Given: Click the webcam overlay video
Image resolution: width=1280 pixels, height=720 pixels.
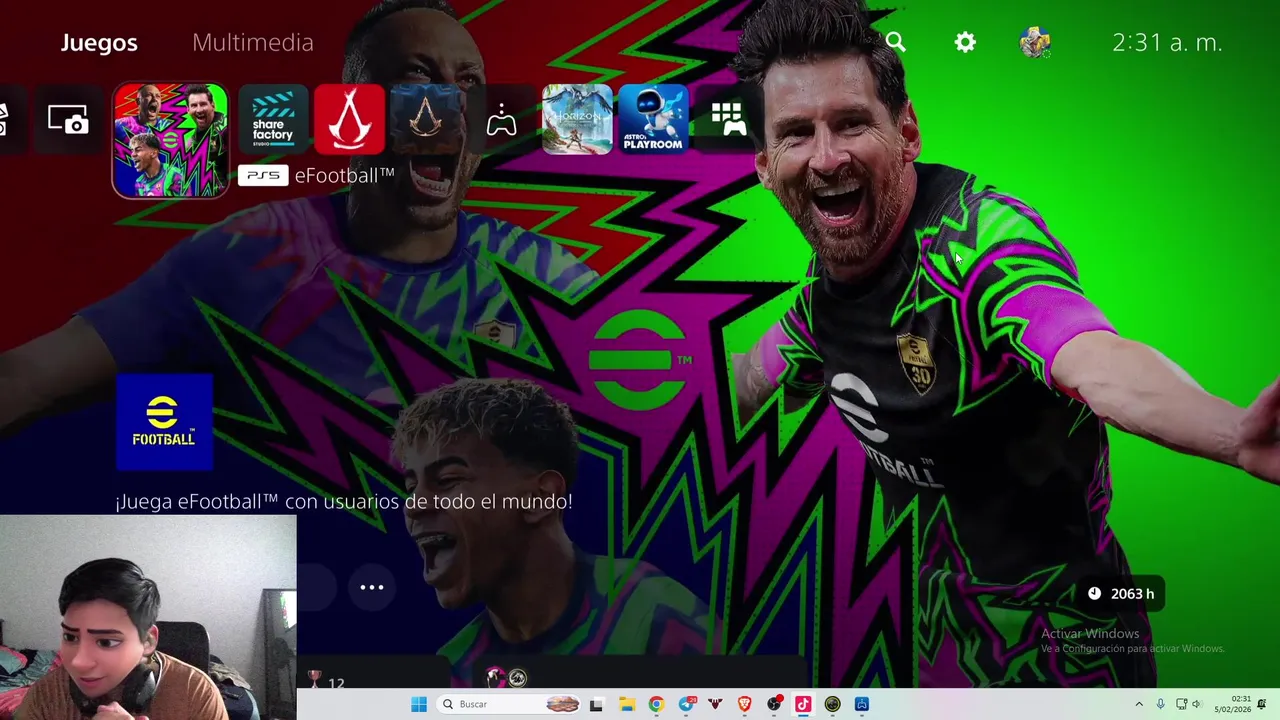Looking at the screenshot, I should click(148, 617).
